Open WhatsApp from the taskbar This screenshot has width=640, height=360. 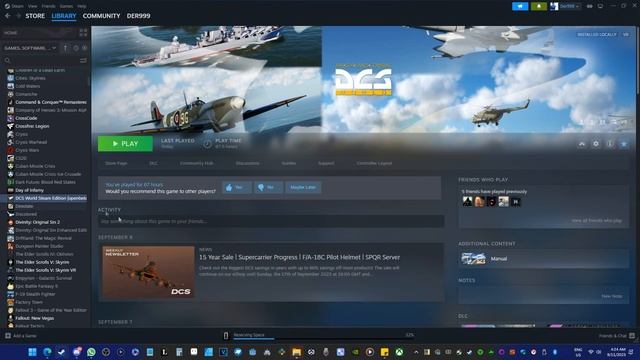[91, 352]
